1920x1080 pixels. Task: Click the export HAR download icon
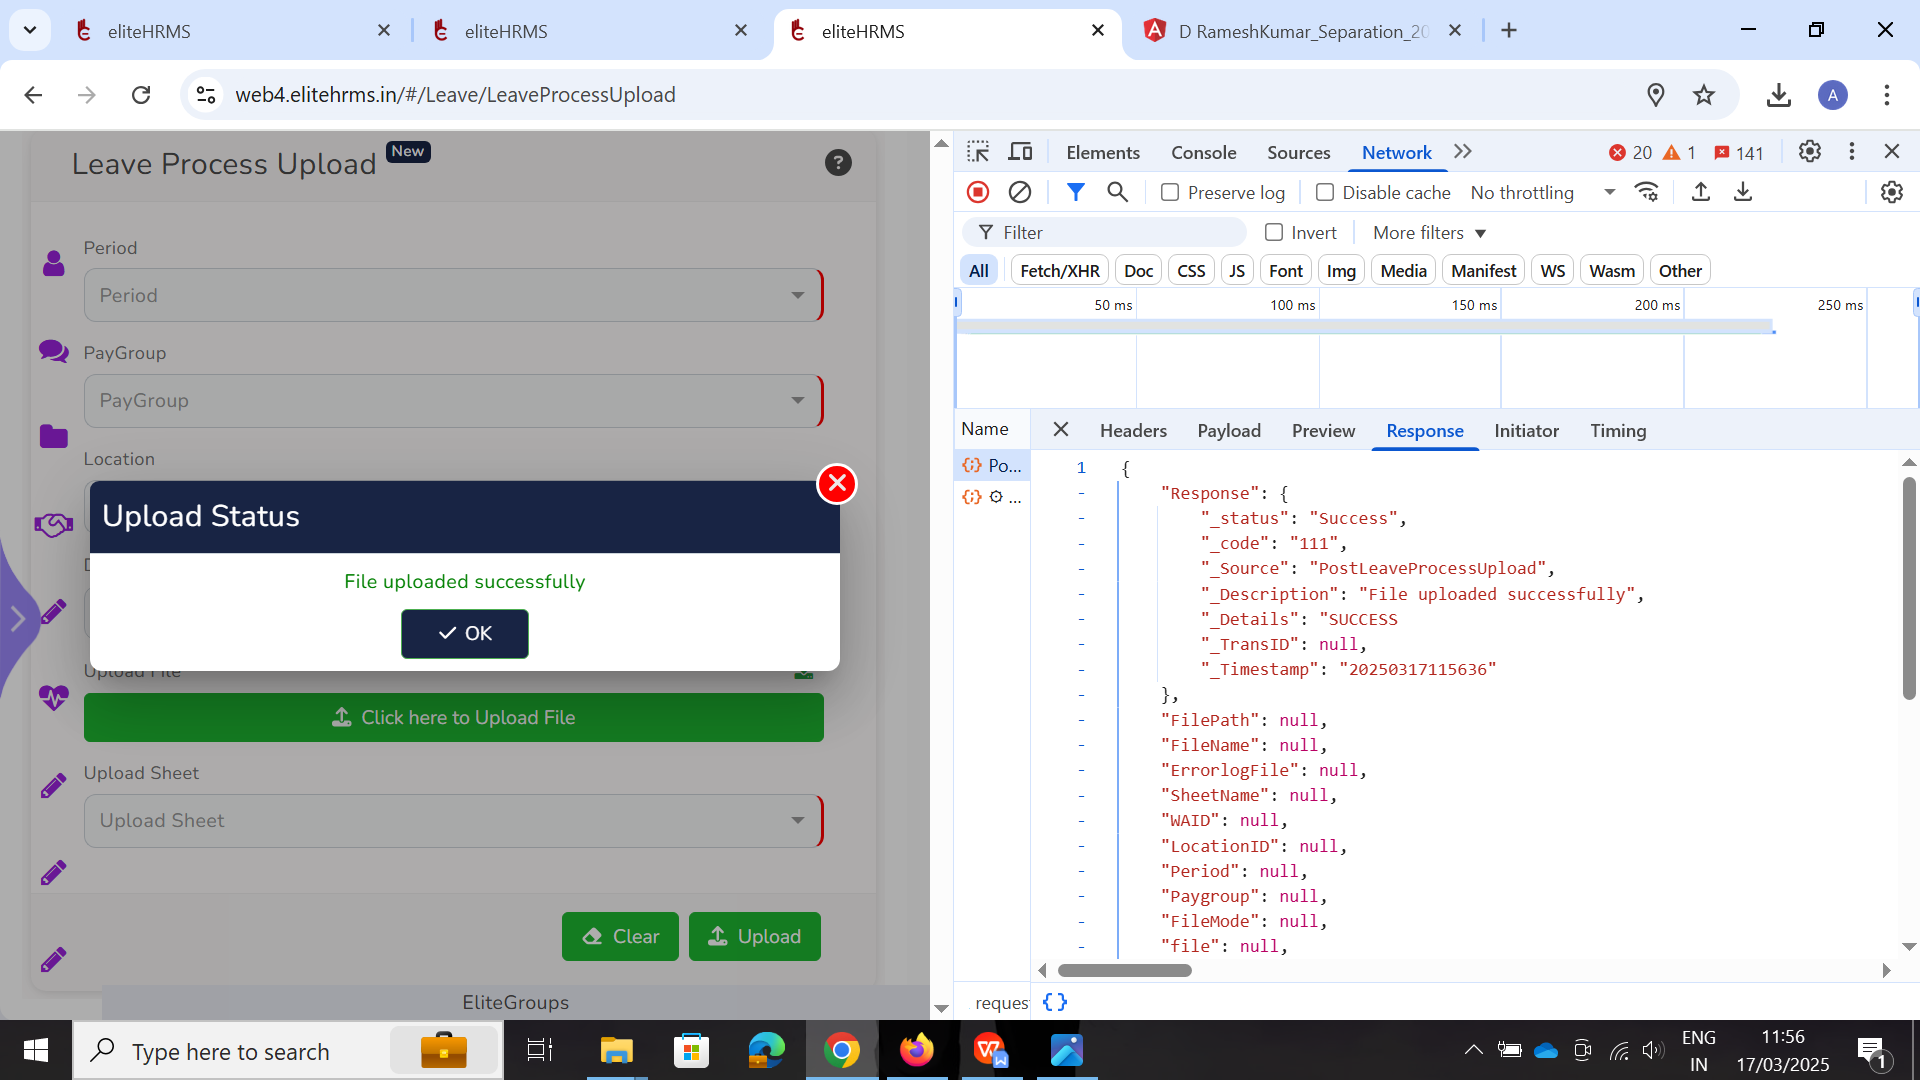[1743, 192]
